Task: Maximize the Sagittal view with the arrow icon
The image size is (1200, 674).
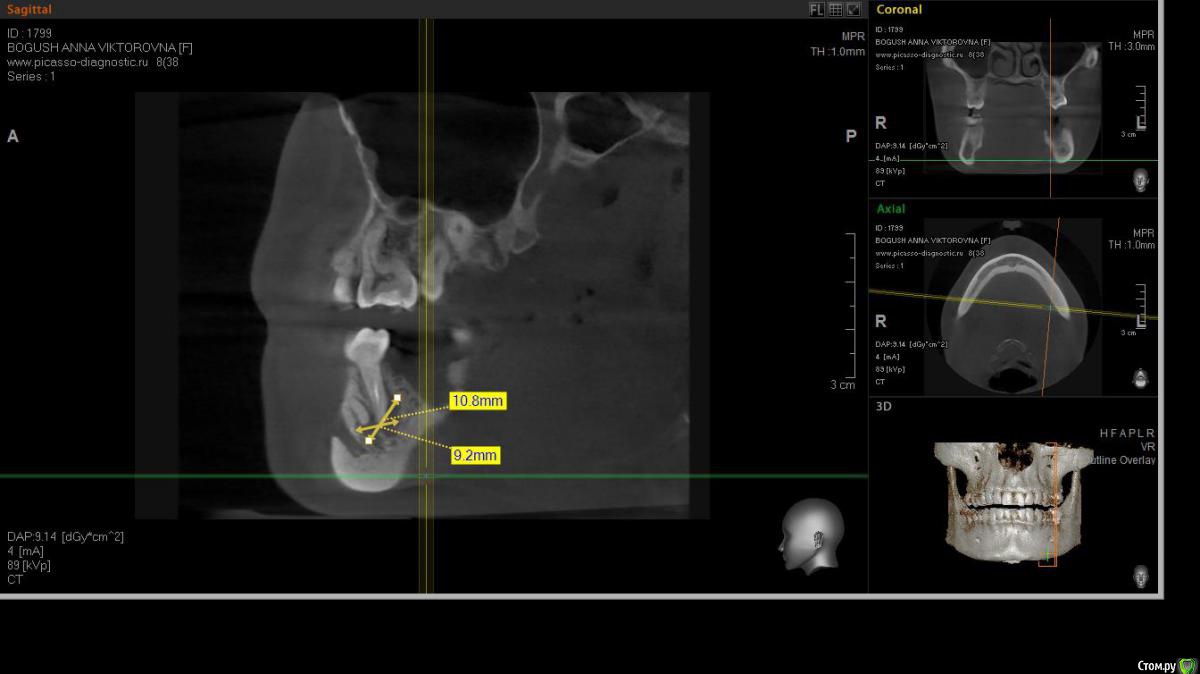Action: pos(853,10)
